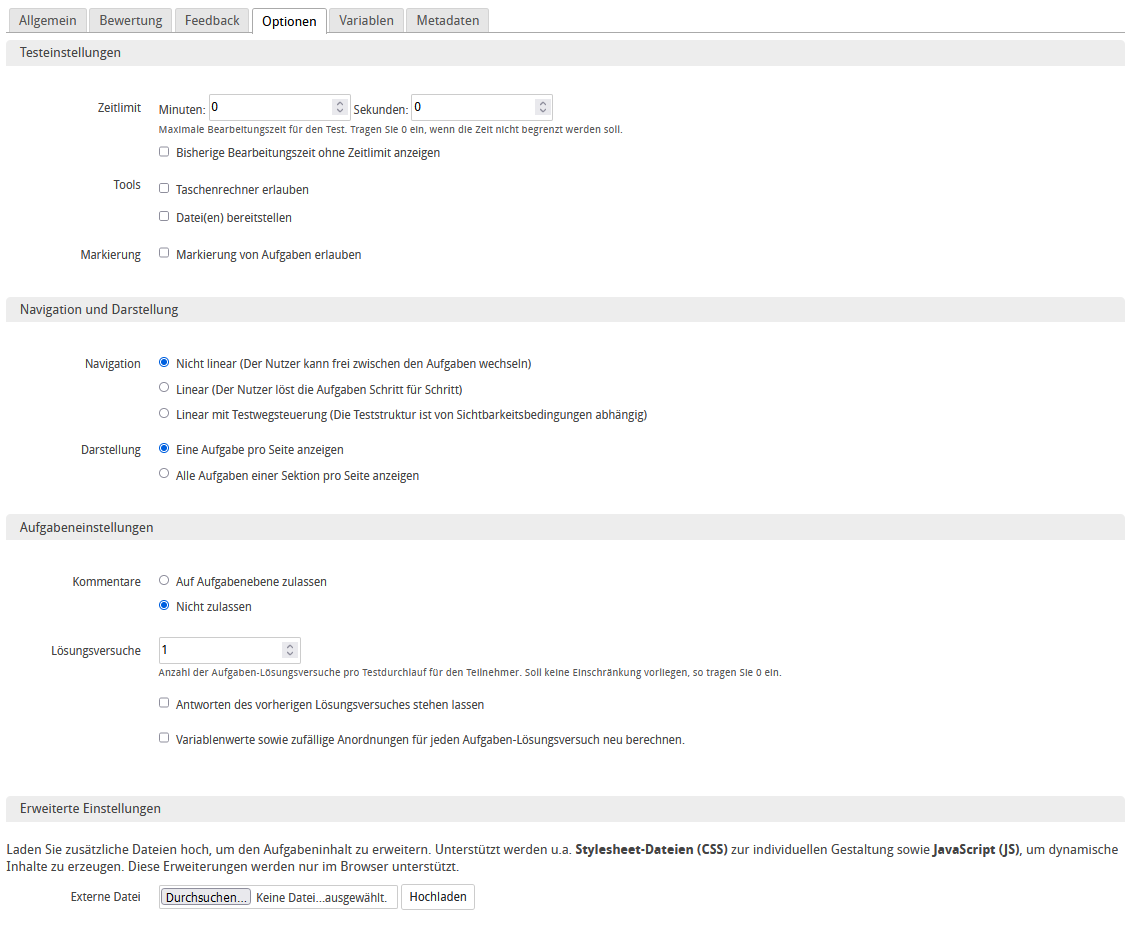
Task: Open the Metadaten tab
Action: [446, 19]
